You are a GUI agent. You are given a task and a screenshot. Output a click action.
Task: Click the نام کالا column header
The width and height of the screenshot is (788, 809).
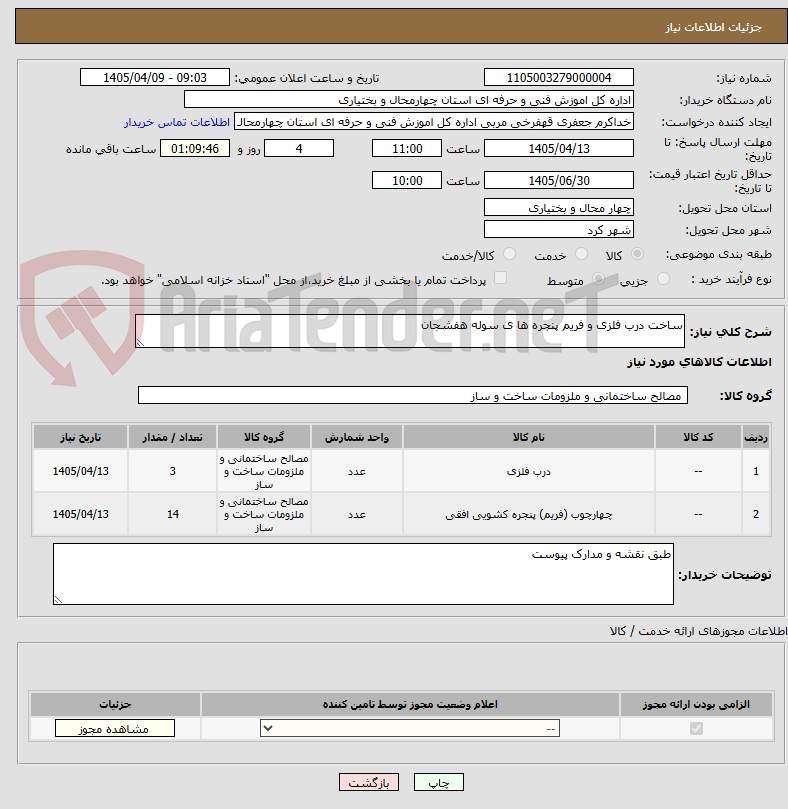tap(528, 437)
